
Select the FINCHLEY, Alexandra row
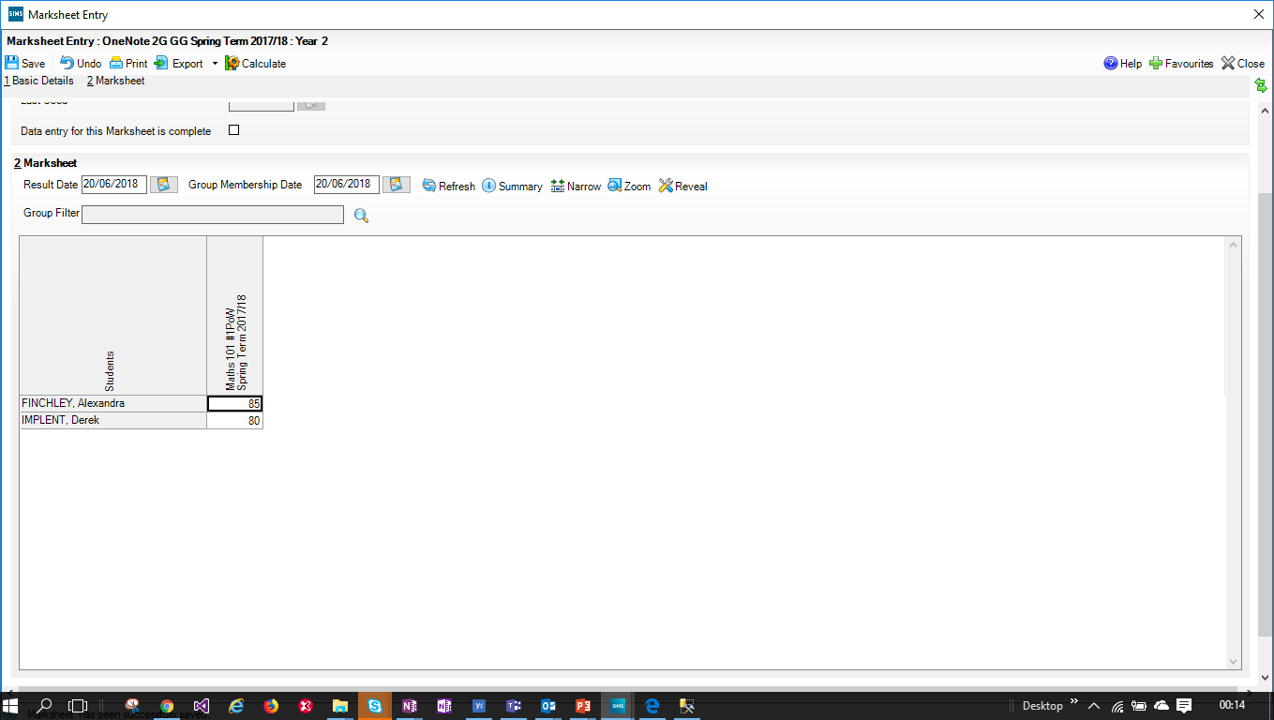pyautogui.click(x=113, y=404)
